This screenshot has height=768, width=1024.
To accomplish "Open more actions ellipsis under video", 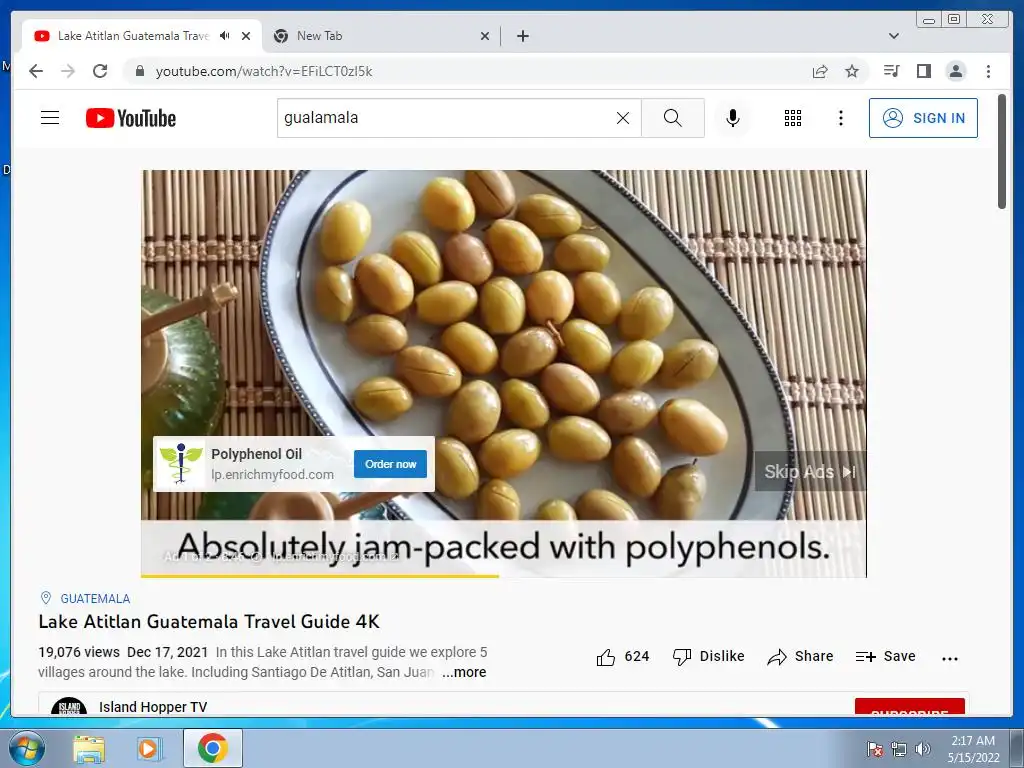I will pyautogui.click(x=950, y=658).
